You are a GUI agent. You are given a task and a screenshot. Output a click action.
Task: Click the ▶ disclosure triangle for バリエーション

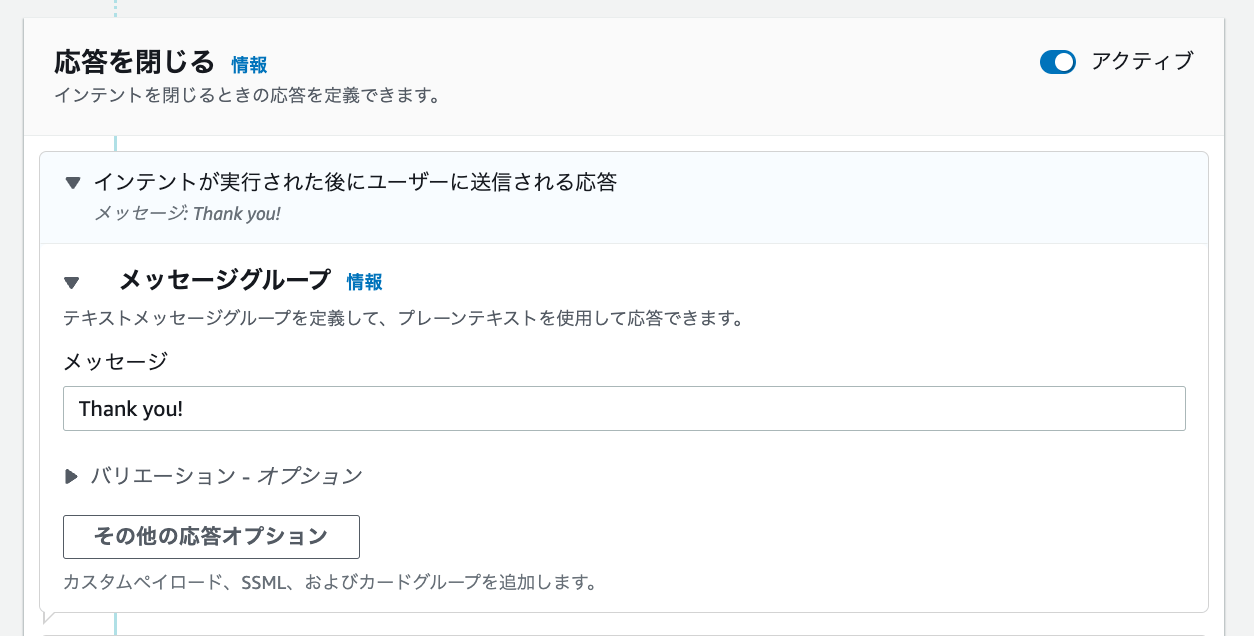point(70,476)
